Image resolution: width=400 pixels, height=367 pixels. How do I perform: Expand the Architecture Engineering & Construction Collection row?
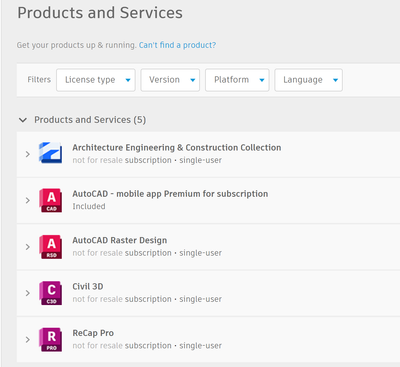28,154
